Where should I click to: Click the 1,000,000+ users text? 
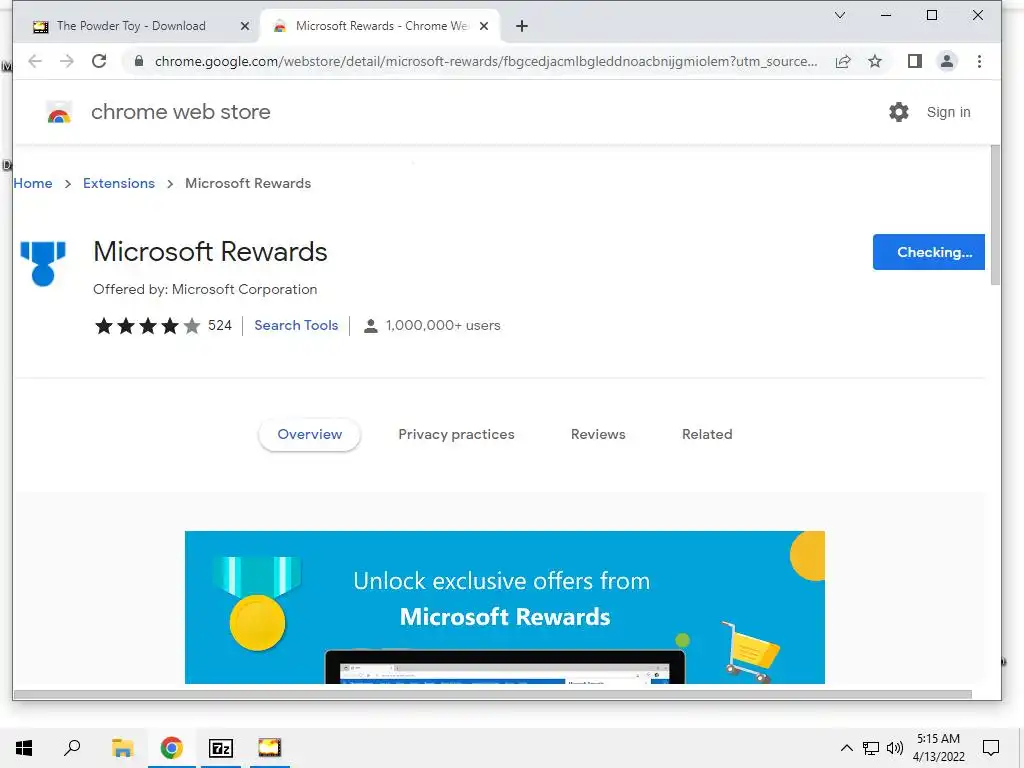(443, 325)
